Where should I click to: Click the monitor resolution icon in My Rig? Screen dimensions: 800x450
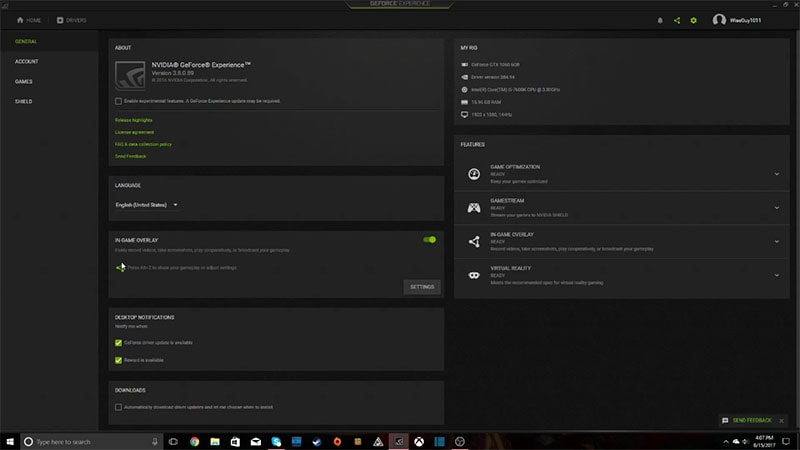(x=464, y=114)
